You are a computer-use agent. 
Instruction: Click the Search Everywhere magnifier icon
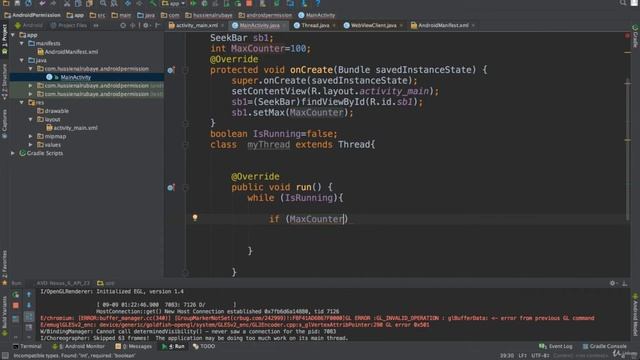pyautogui.click(x=623, y=3)
